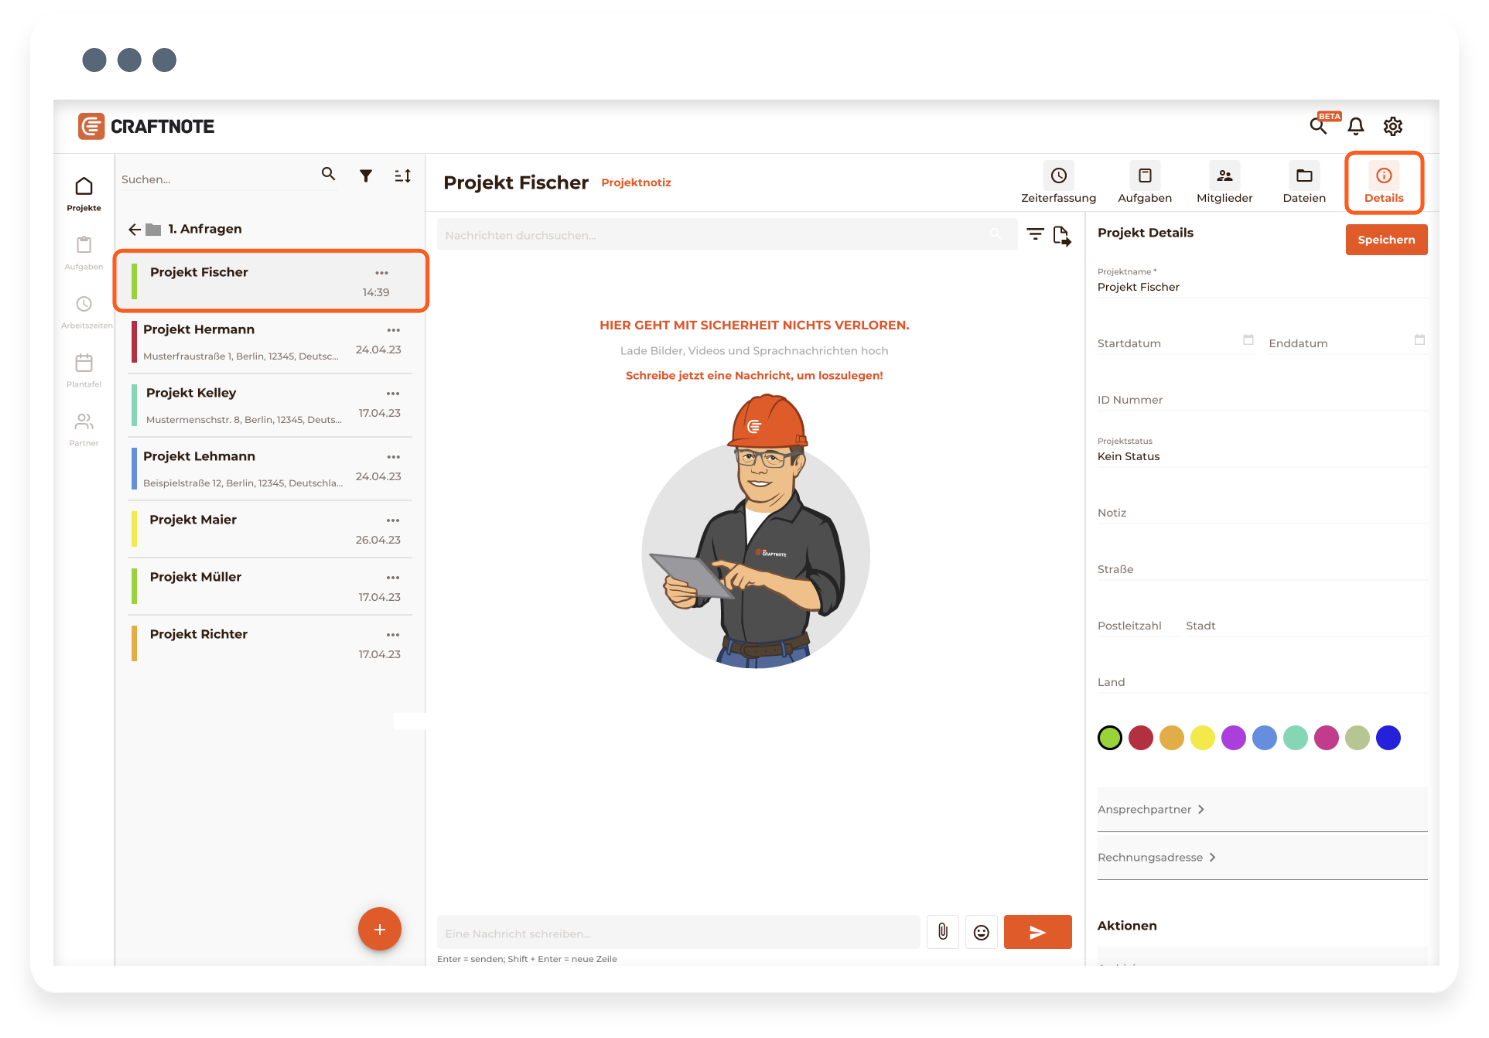Viewport: 1489px width, 1038px height.
Task: Choose the dark blue color swatch
Action: (x=1389, y=738)
